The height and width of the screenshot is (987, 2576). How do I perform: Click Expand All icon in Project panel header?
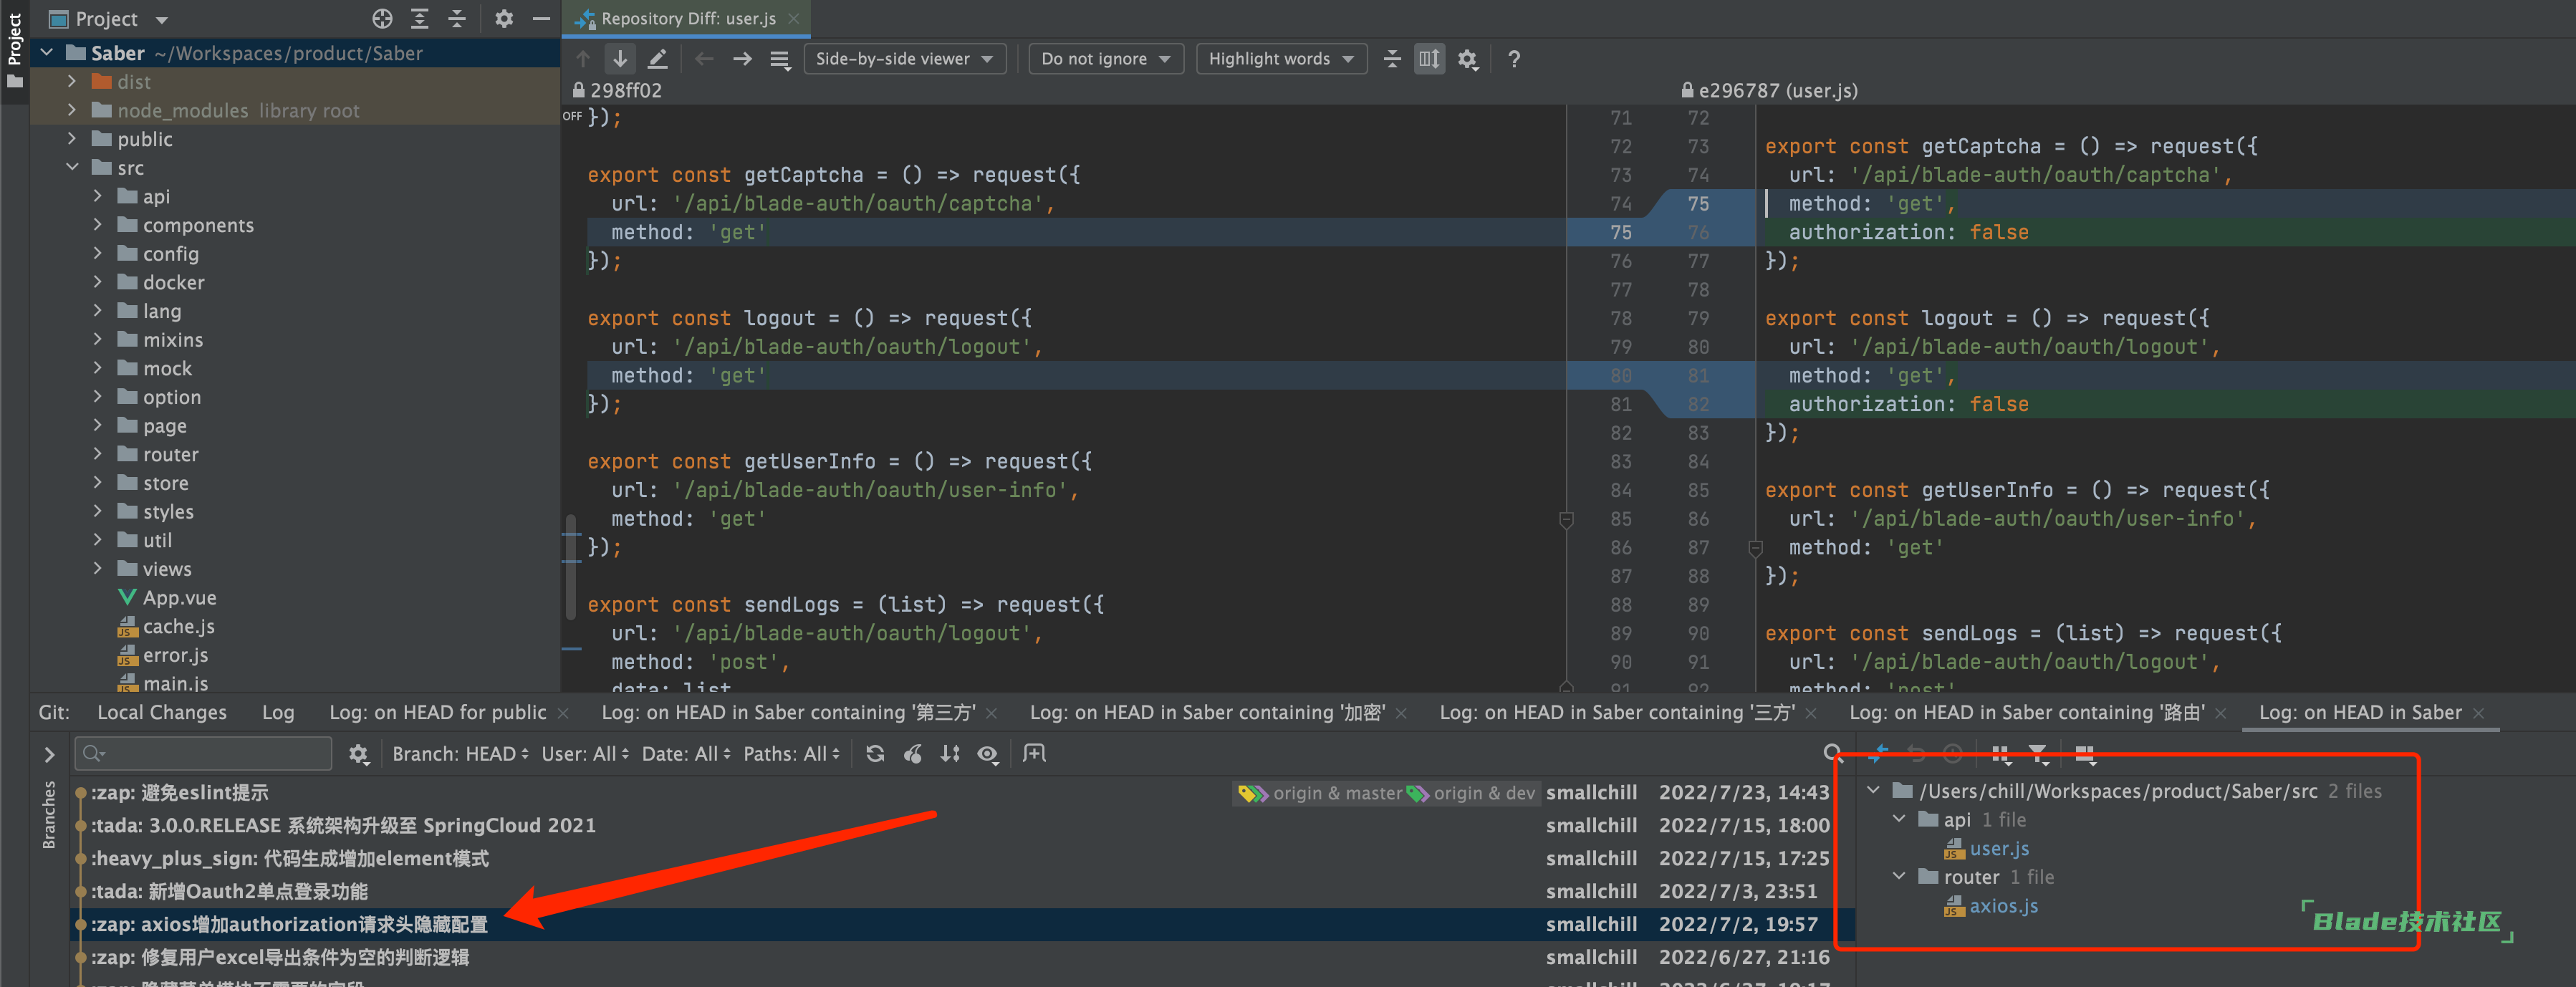[x=420, y=18]
